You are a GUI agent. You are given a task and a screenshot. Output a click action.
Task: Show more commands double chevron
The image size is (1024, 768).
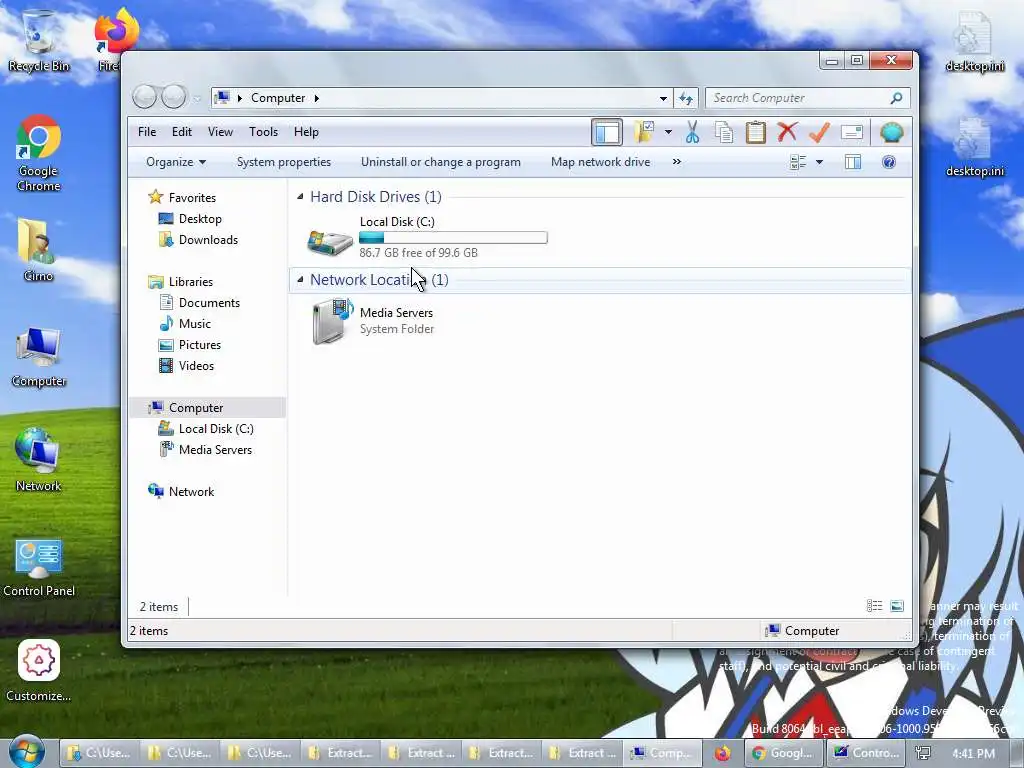point(677,161)
